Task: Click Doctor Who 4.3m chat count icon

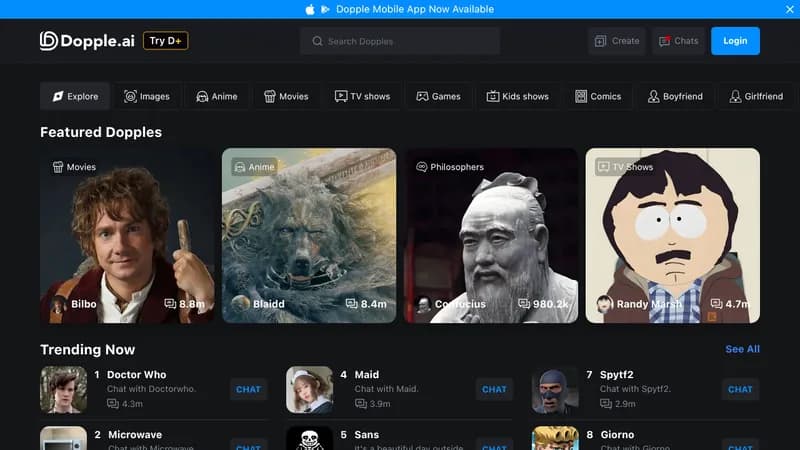Action: 113,404
